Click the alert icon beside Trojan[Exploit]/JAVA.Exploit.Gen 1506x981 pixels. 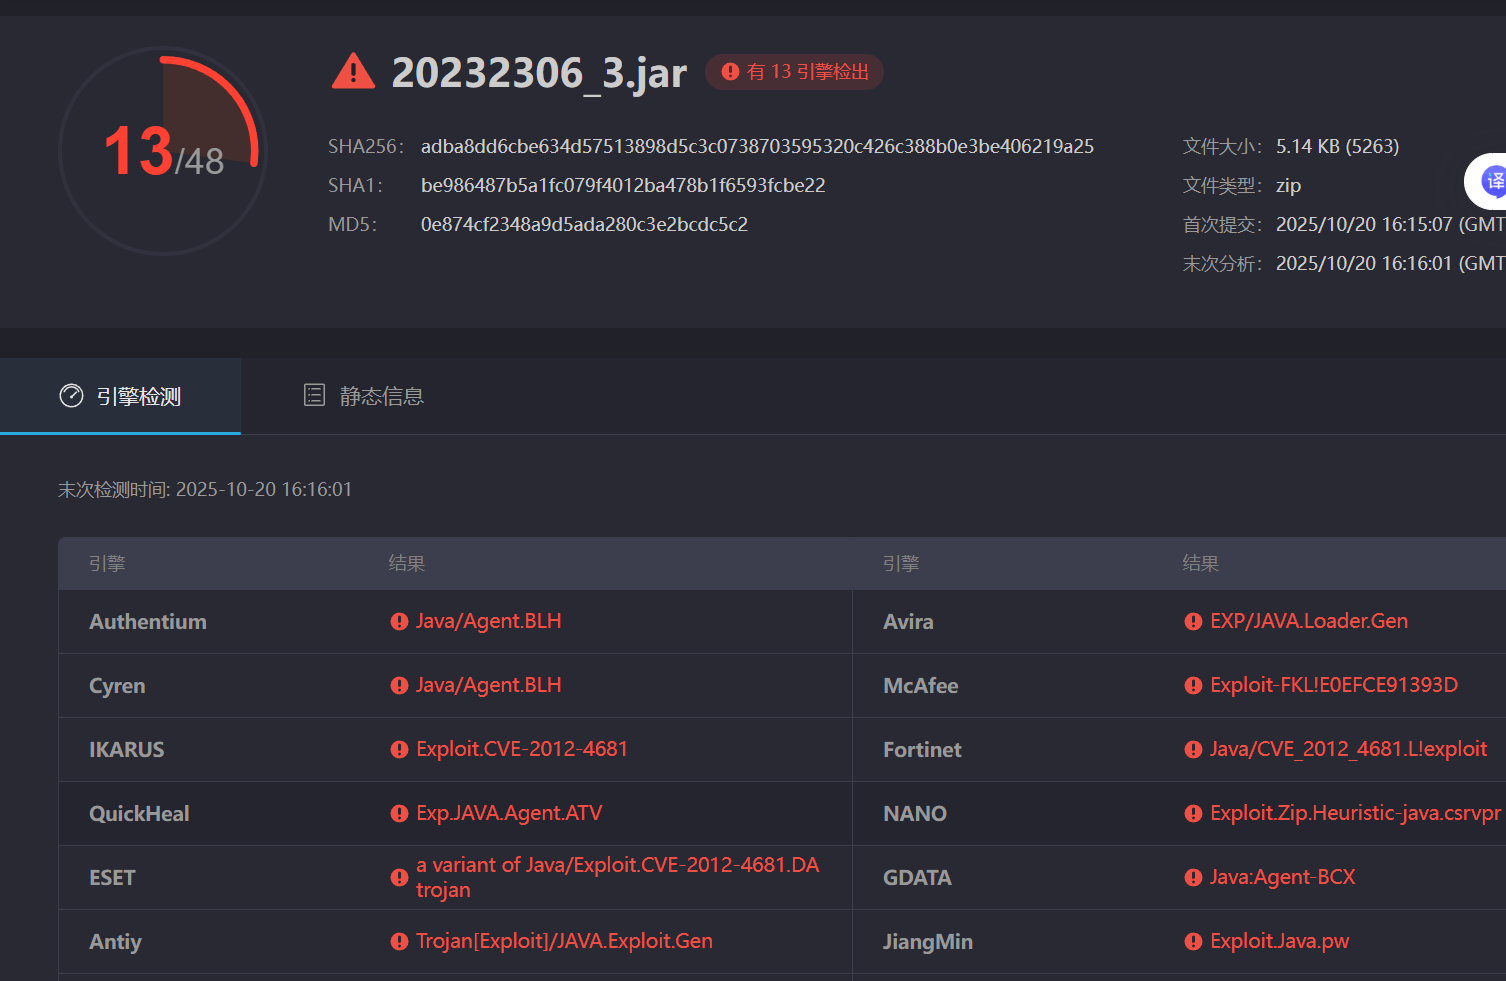click(399, 942)
